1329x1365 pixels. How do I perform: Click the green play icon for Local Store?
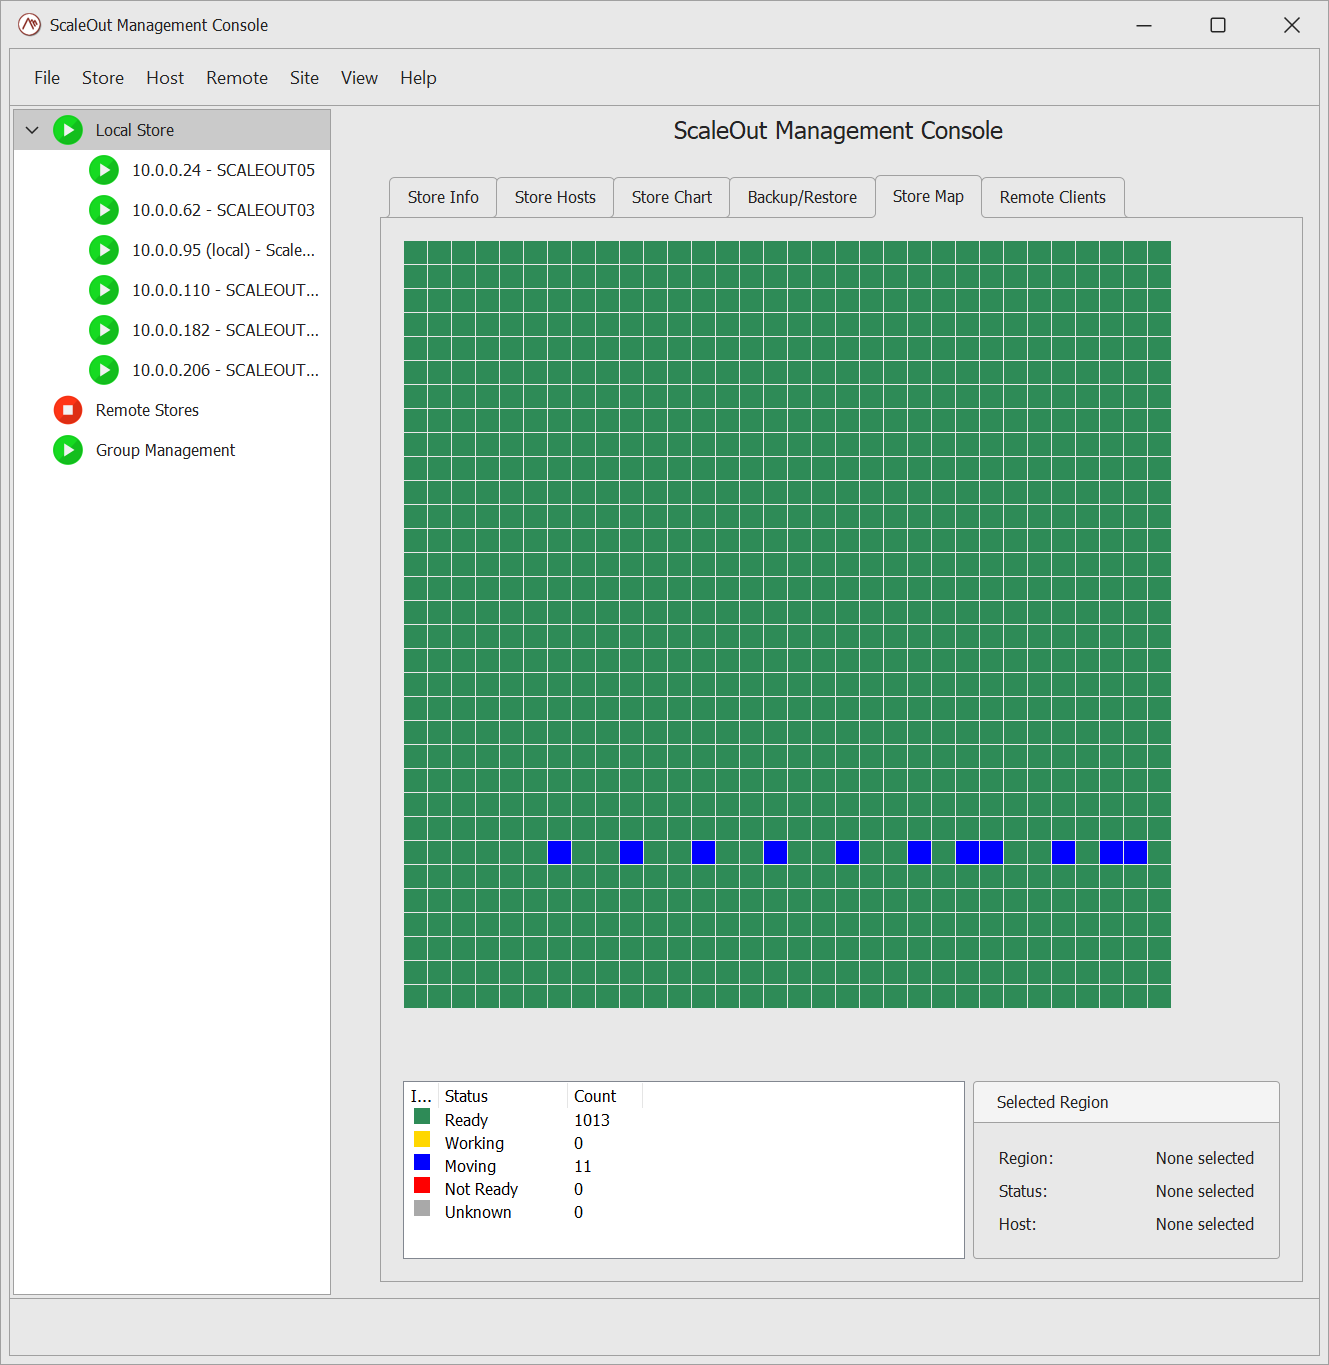click(x=68, y=130)
